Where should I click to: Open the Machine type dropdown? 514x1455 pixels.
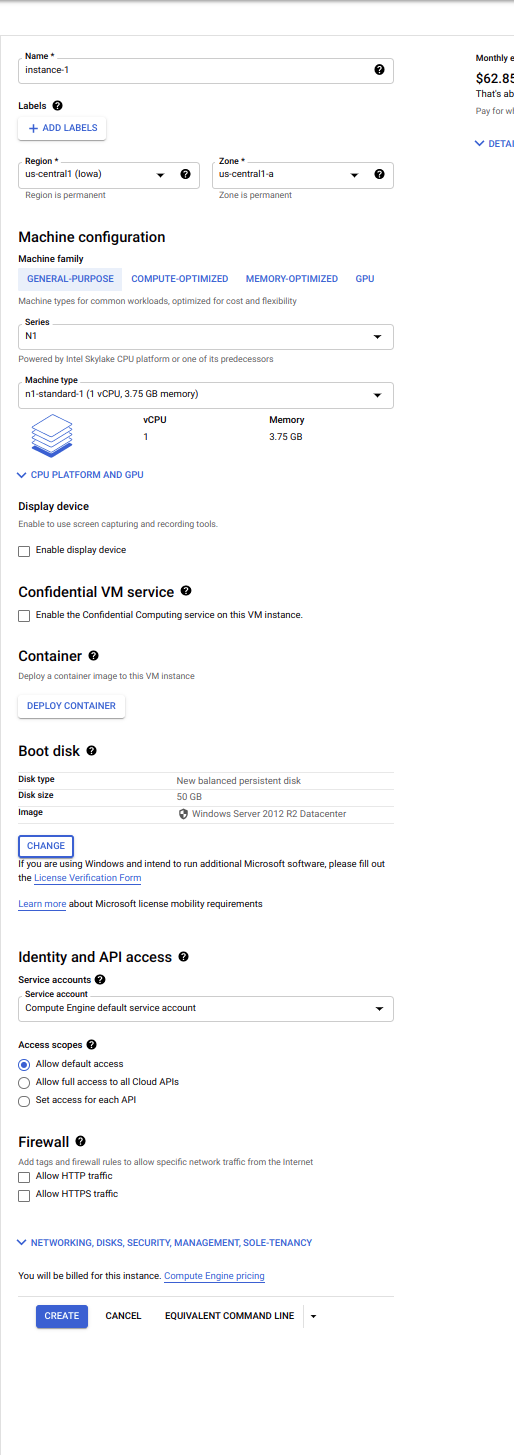[206, 395]
